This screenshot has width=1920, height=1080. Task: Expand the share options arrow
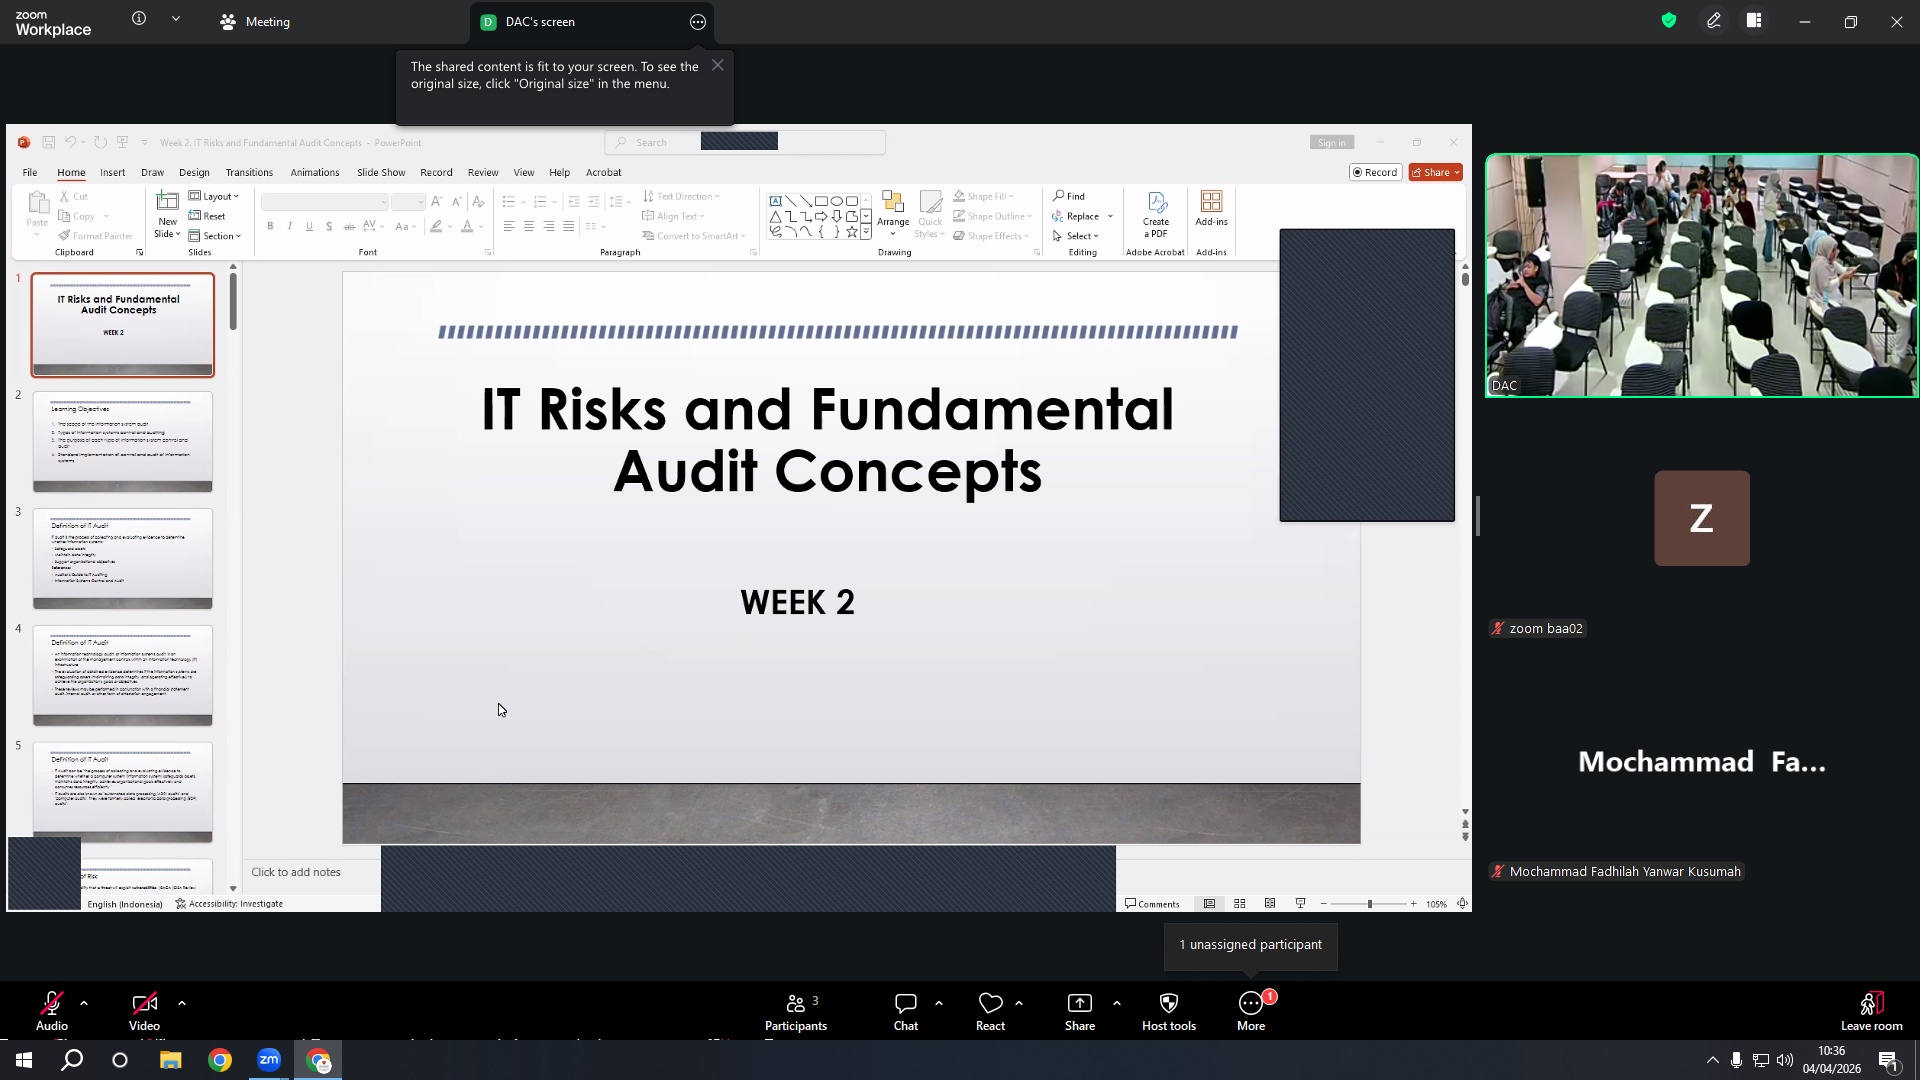(x=1117, y=1003)
